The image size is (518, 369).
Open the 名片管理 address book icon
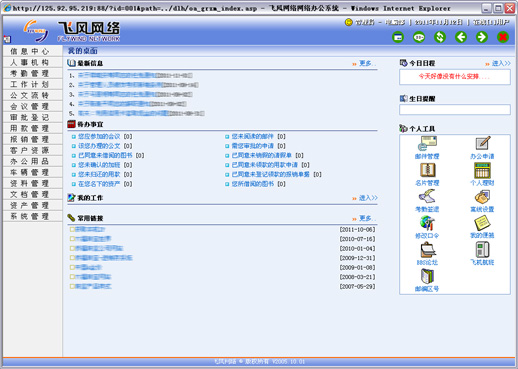point(427,170)
